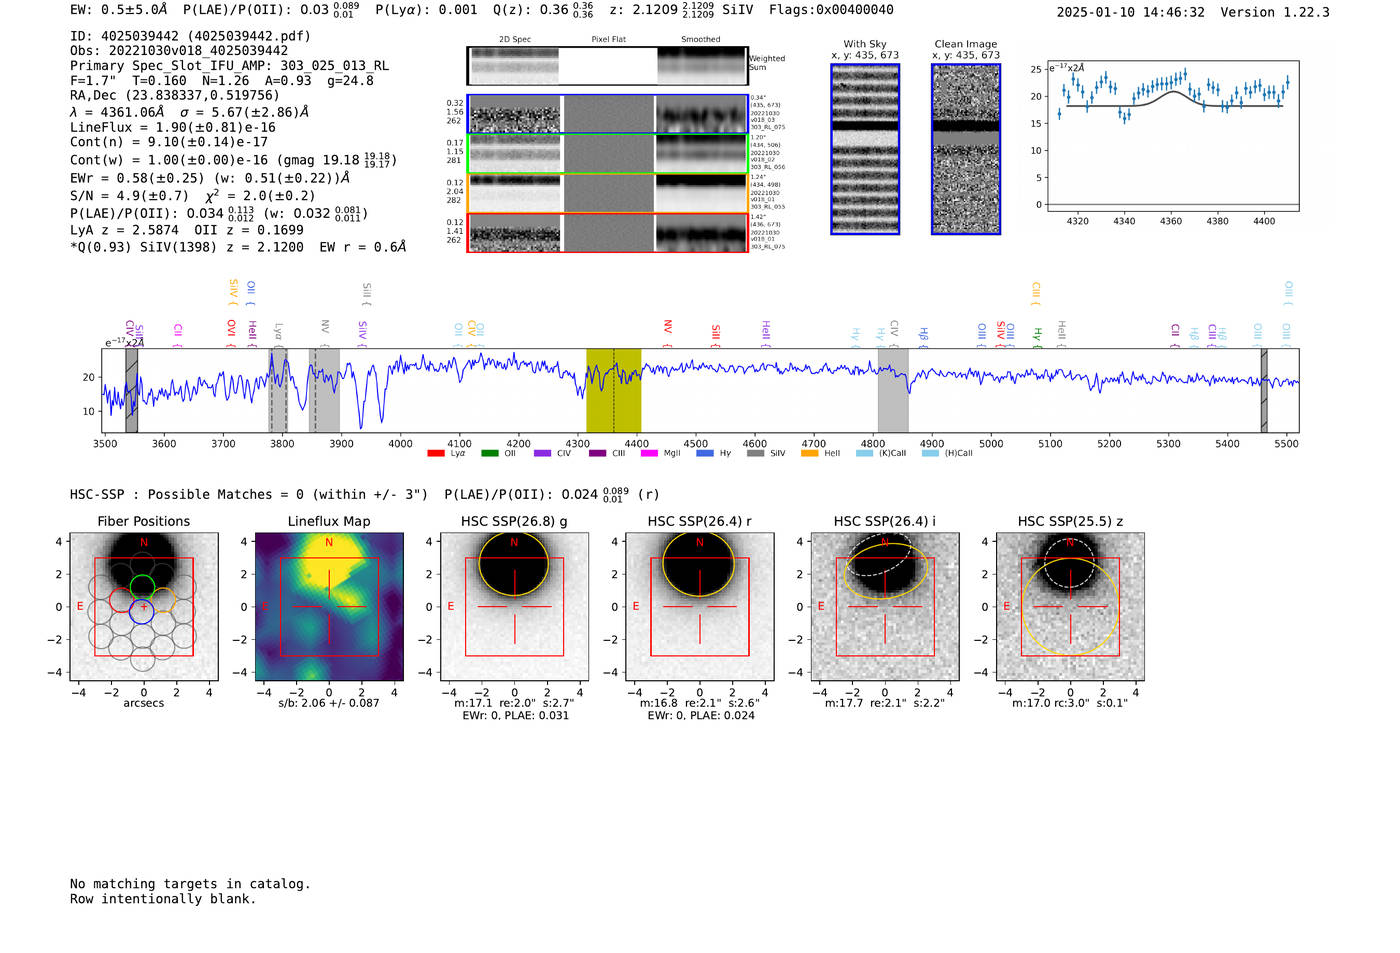1400x953 pixels.
Task: Click the Clean Image fiber cutout
Action: point(966,149)
